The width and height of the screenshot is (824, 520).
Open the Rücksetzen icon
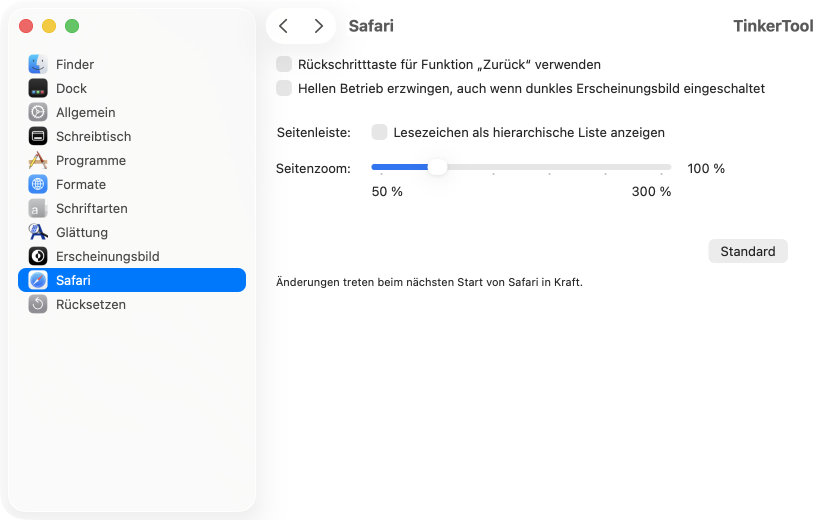click(x=38, y=304)
